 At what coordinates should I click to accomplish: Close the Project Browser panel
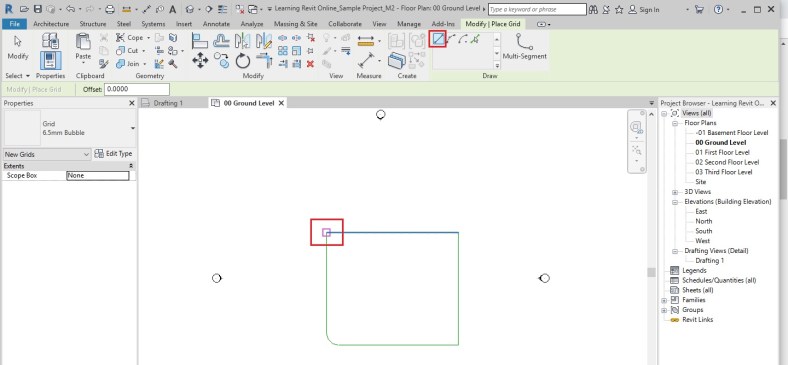(x=773, y=103)
